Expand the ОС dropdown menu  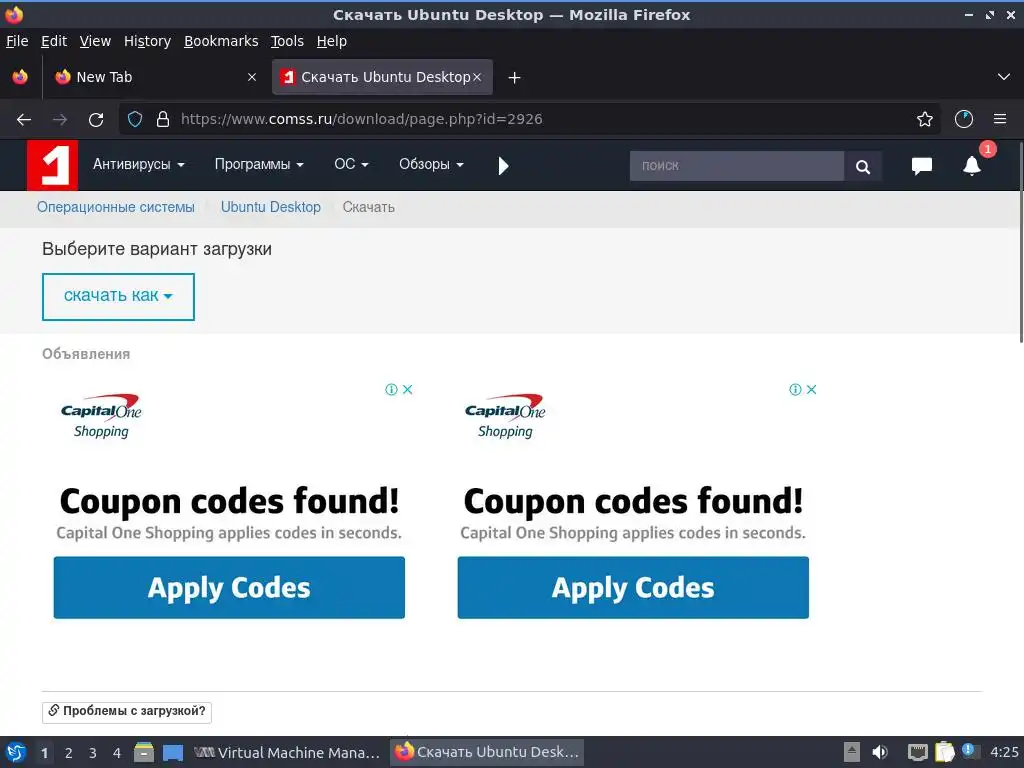(x=351, y=165)
